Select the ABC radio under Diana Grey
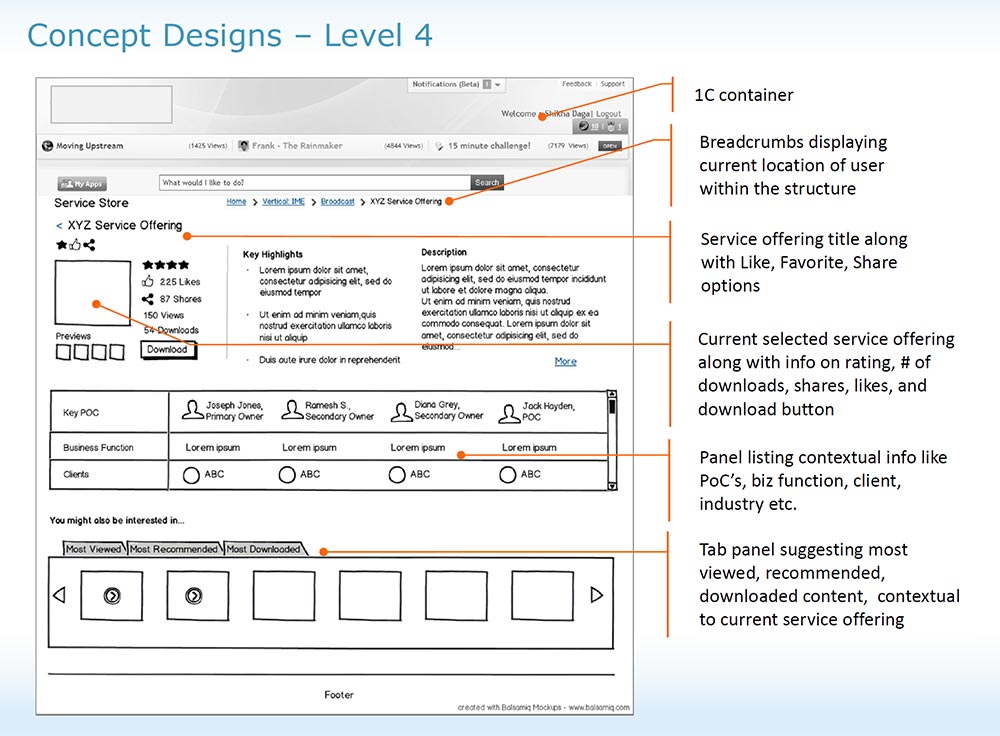The width and height of the screenshot is (1000, 736). tap(397, 475)
